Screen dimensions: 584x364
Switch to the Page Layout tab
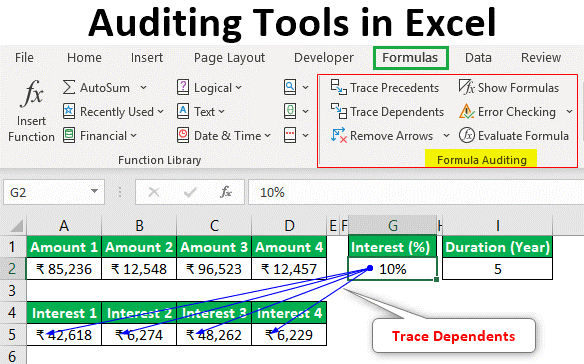[x=229, y=58]
